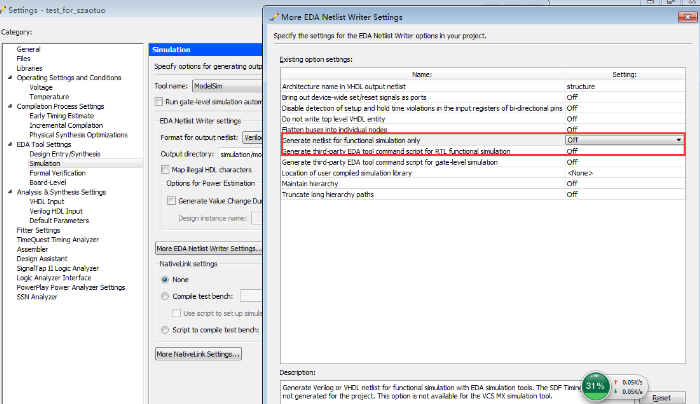Image resolution: width=700 pixels, height=404 pixels.
Task: Click More EDA Netlist Writer Settings button
Action: click(207, 248)
